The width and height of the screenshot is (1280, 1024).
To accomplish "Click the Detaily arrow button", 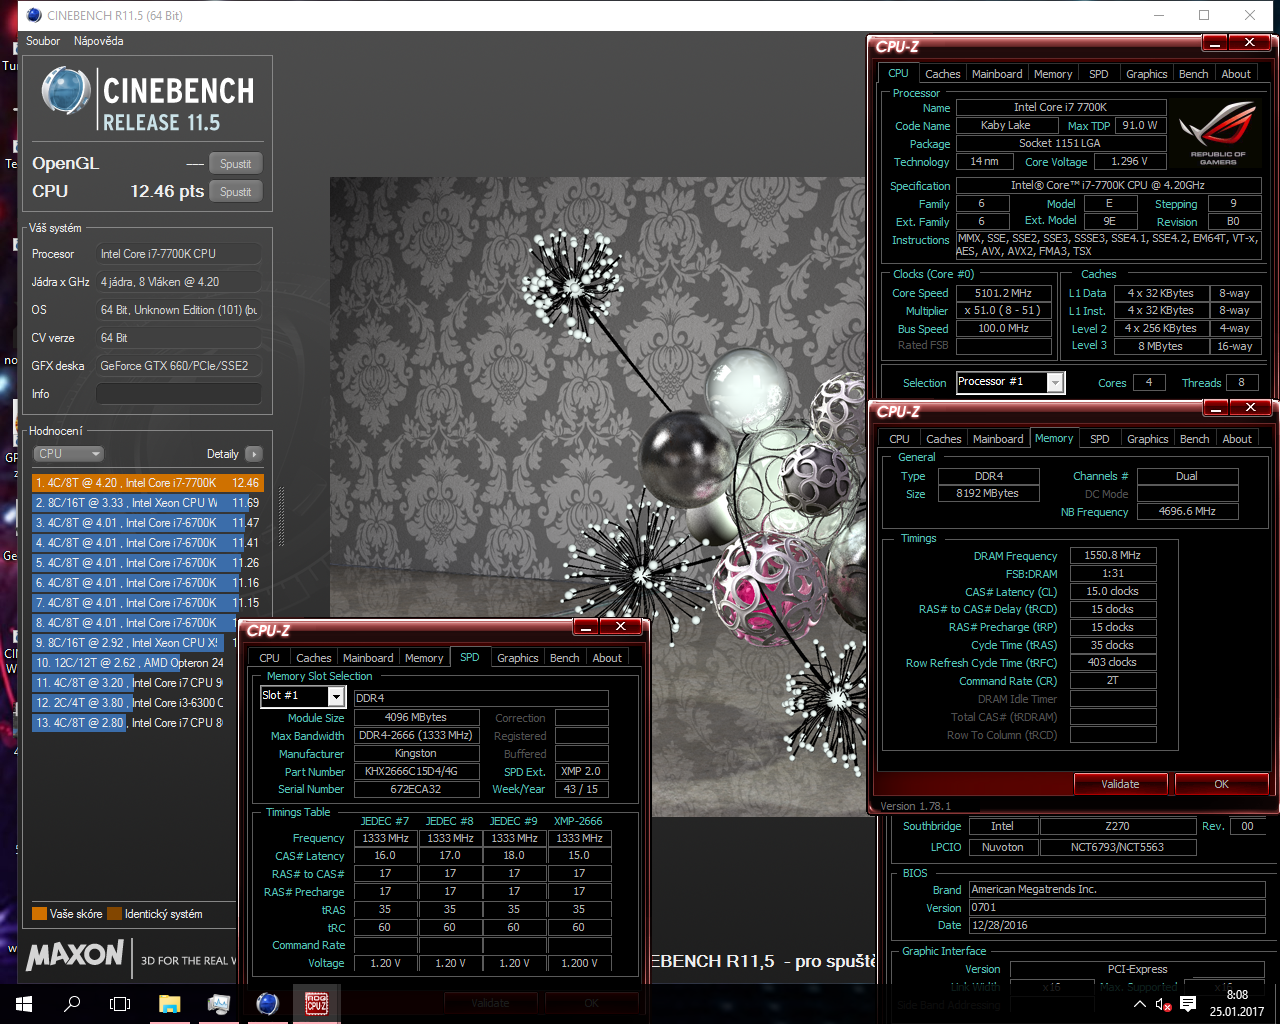I will click(253, 454).
